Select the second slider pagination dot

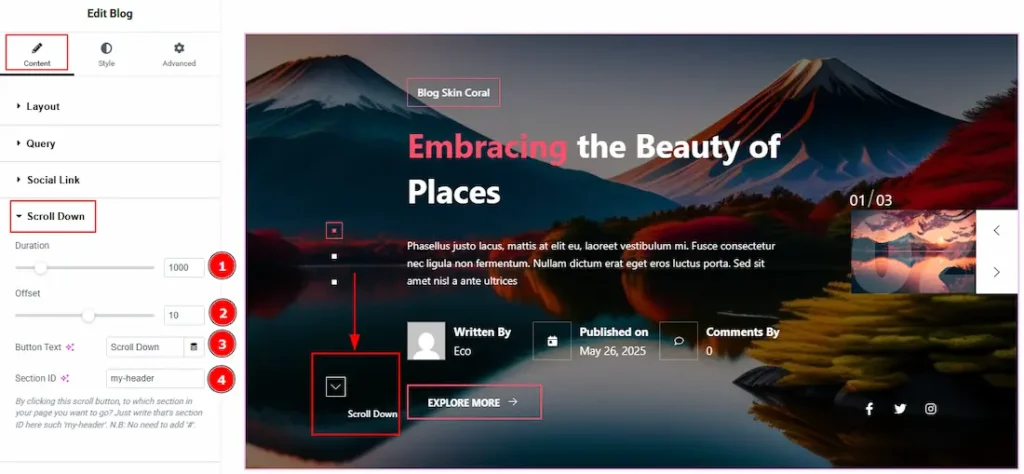click(335, 257)
